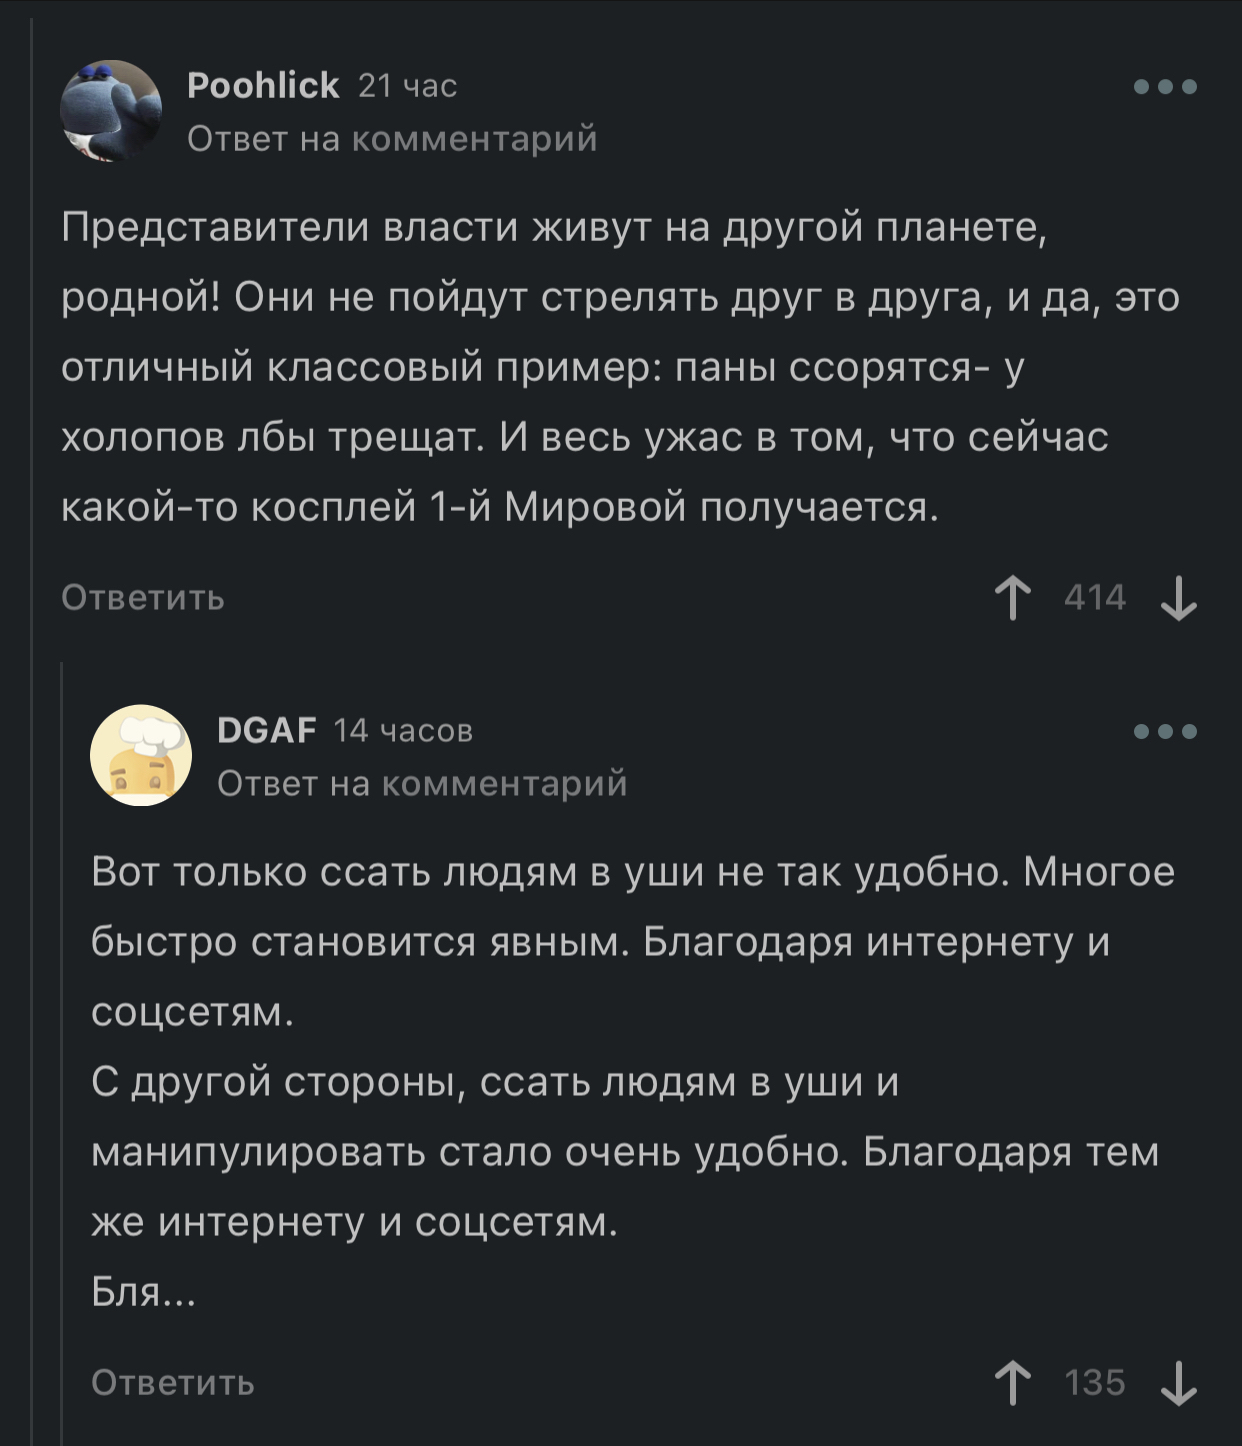This screenshot has width=1242, height=1446.
Task: Click the 414 rating count
Action: pos(1095,598)
